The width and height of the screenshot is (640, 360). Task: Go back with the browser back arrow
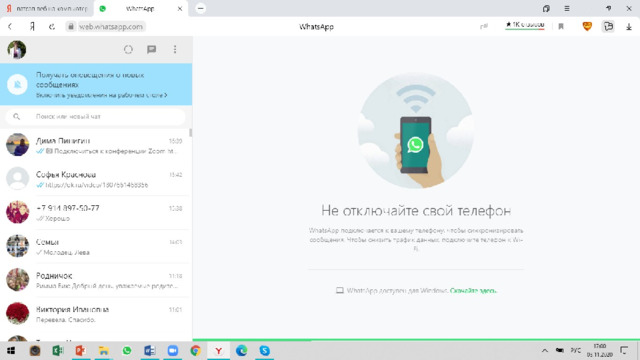(x=10, y=27)
